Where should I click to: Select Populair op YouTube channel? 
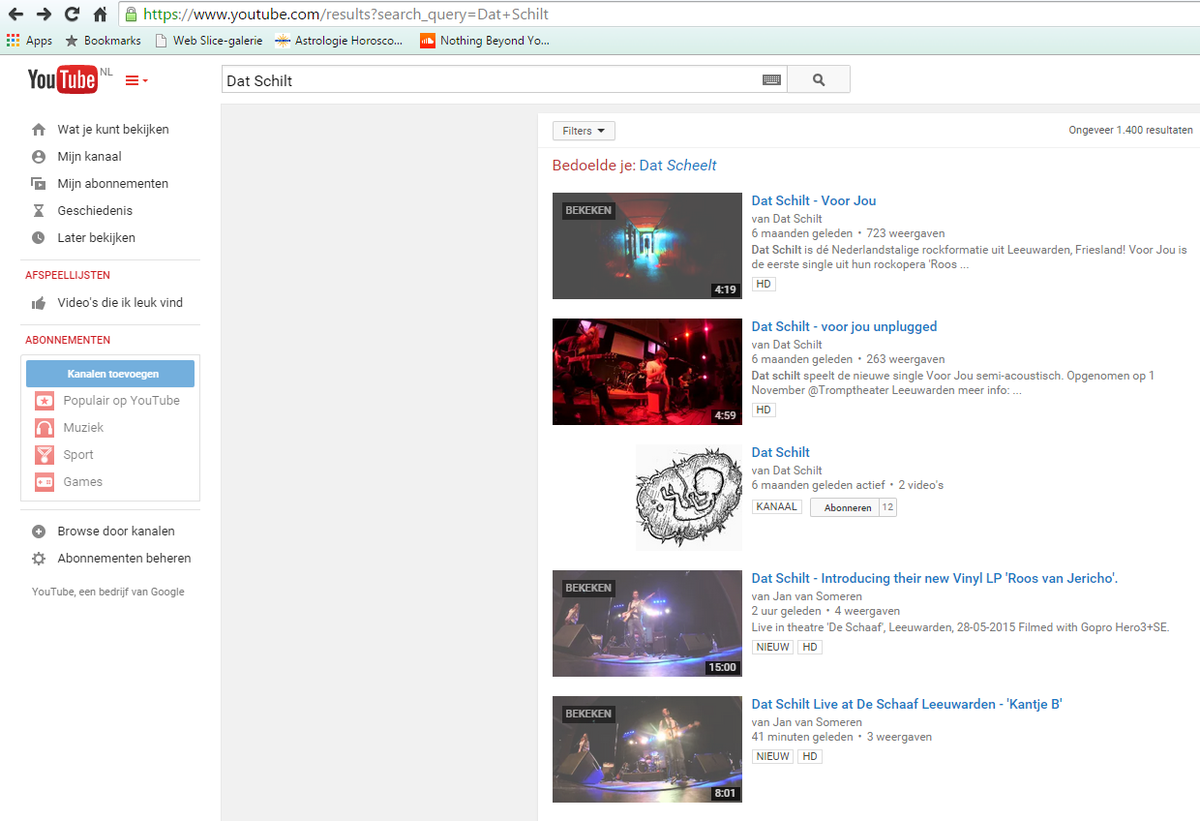pos(121,401)
